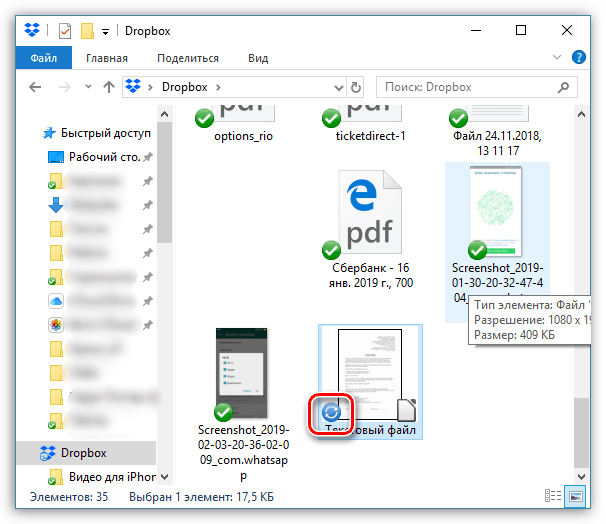Expand the ribbon with the chevron arrow
This screenshot has width=606, height=524.
point(557,57)
